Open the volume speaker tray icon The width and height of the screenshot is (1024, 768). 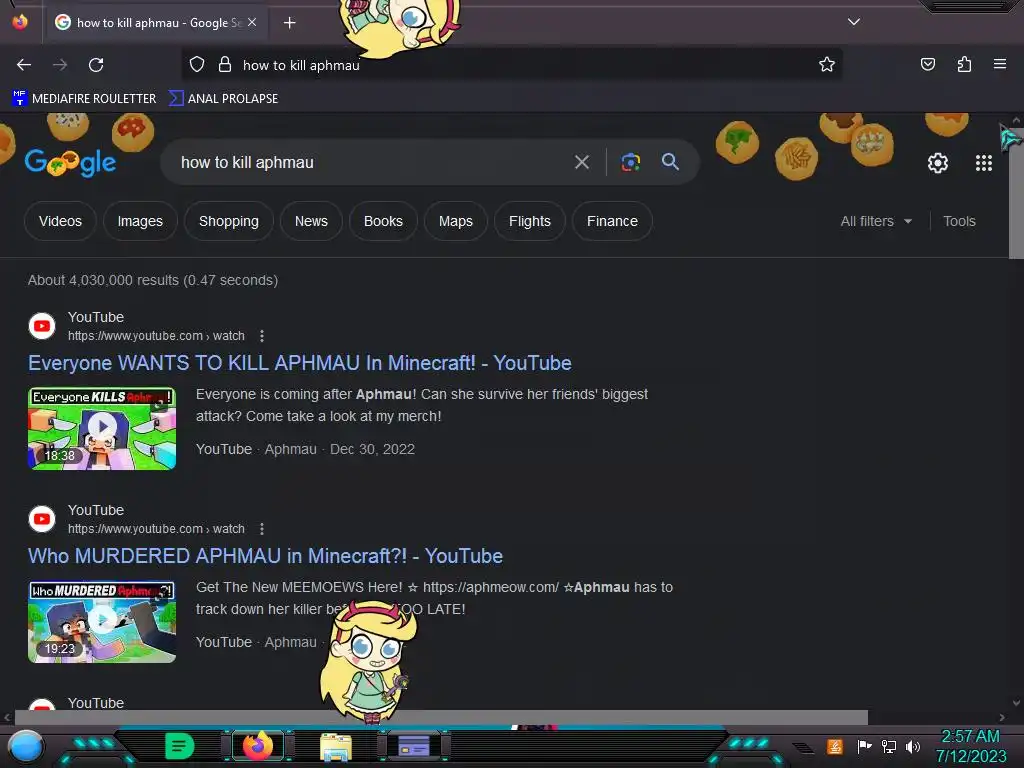point(912,746)
